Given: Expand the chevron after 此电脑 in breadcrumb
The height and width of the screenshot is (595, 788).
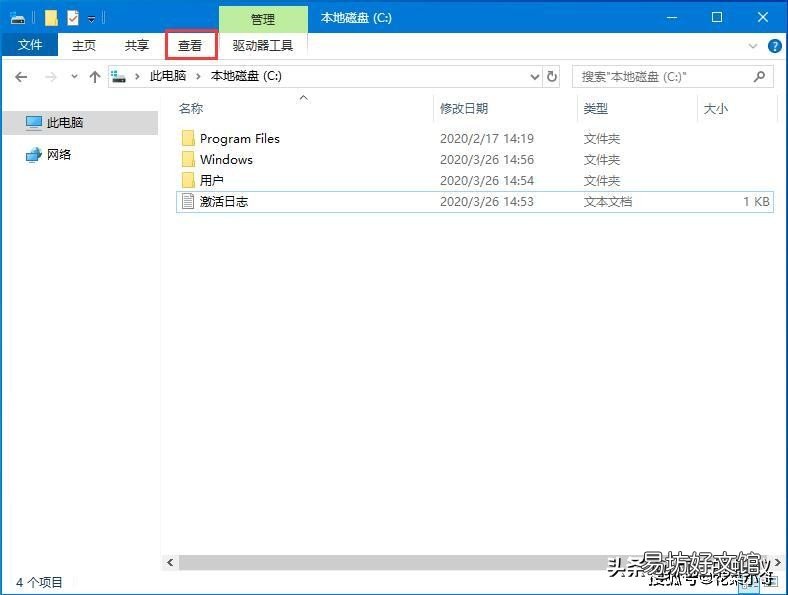Looking at the screenshot, I should coord(199,76).
